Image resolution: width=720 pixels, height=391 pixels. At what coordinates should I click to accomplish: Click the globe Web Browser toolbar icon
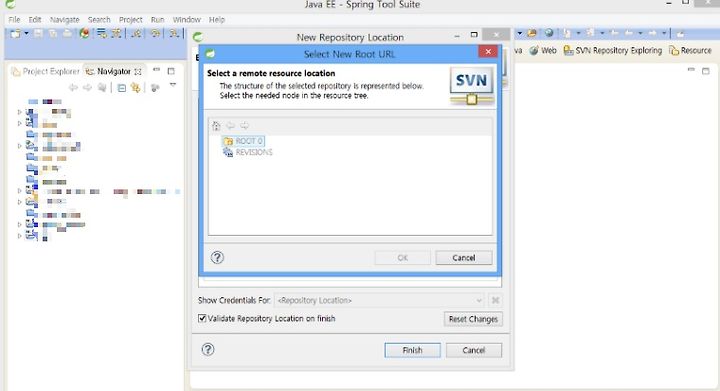[x=549, y=33]
